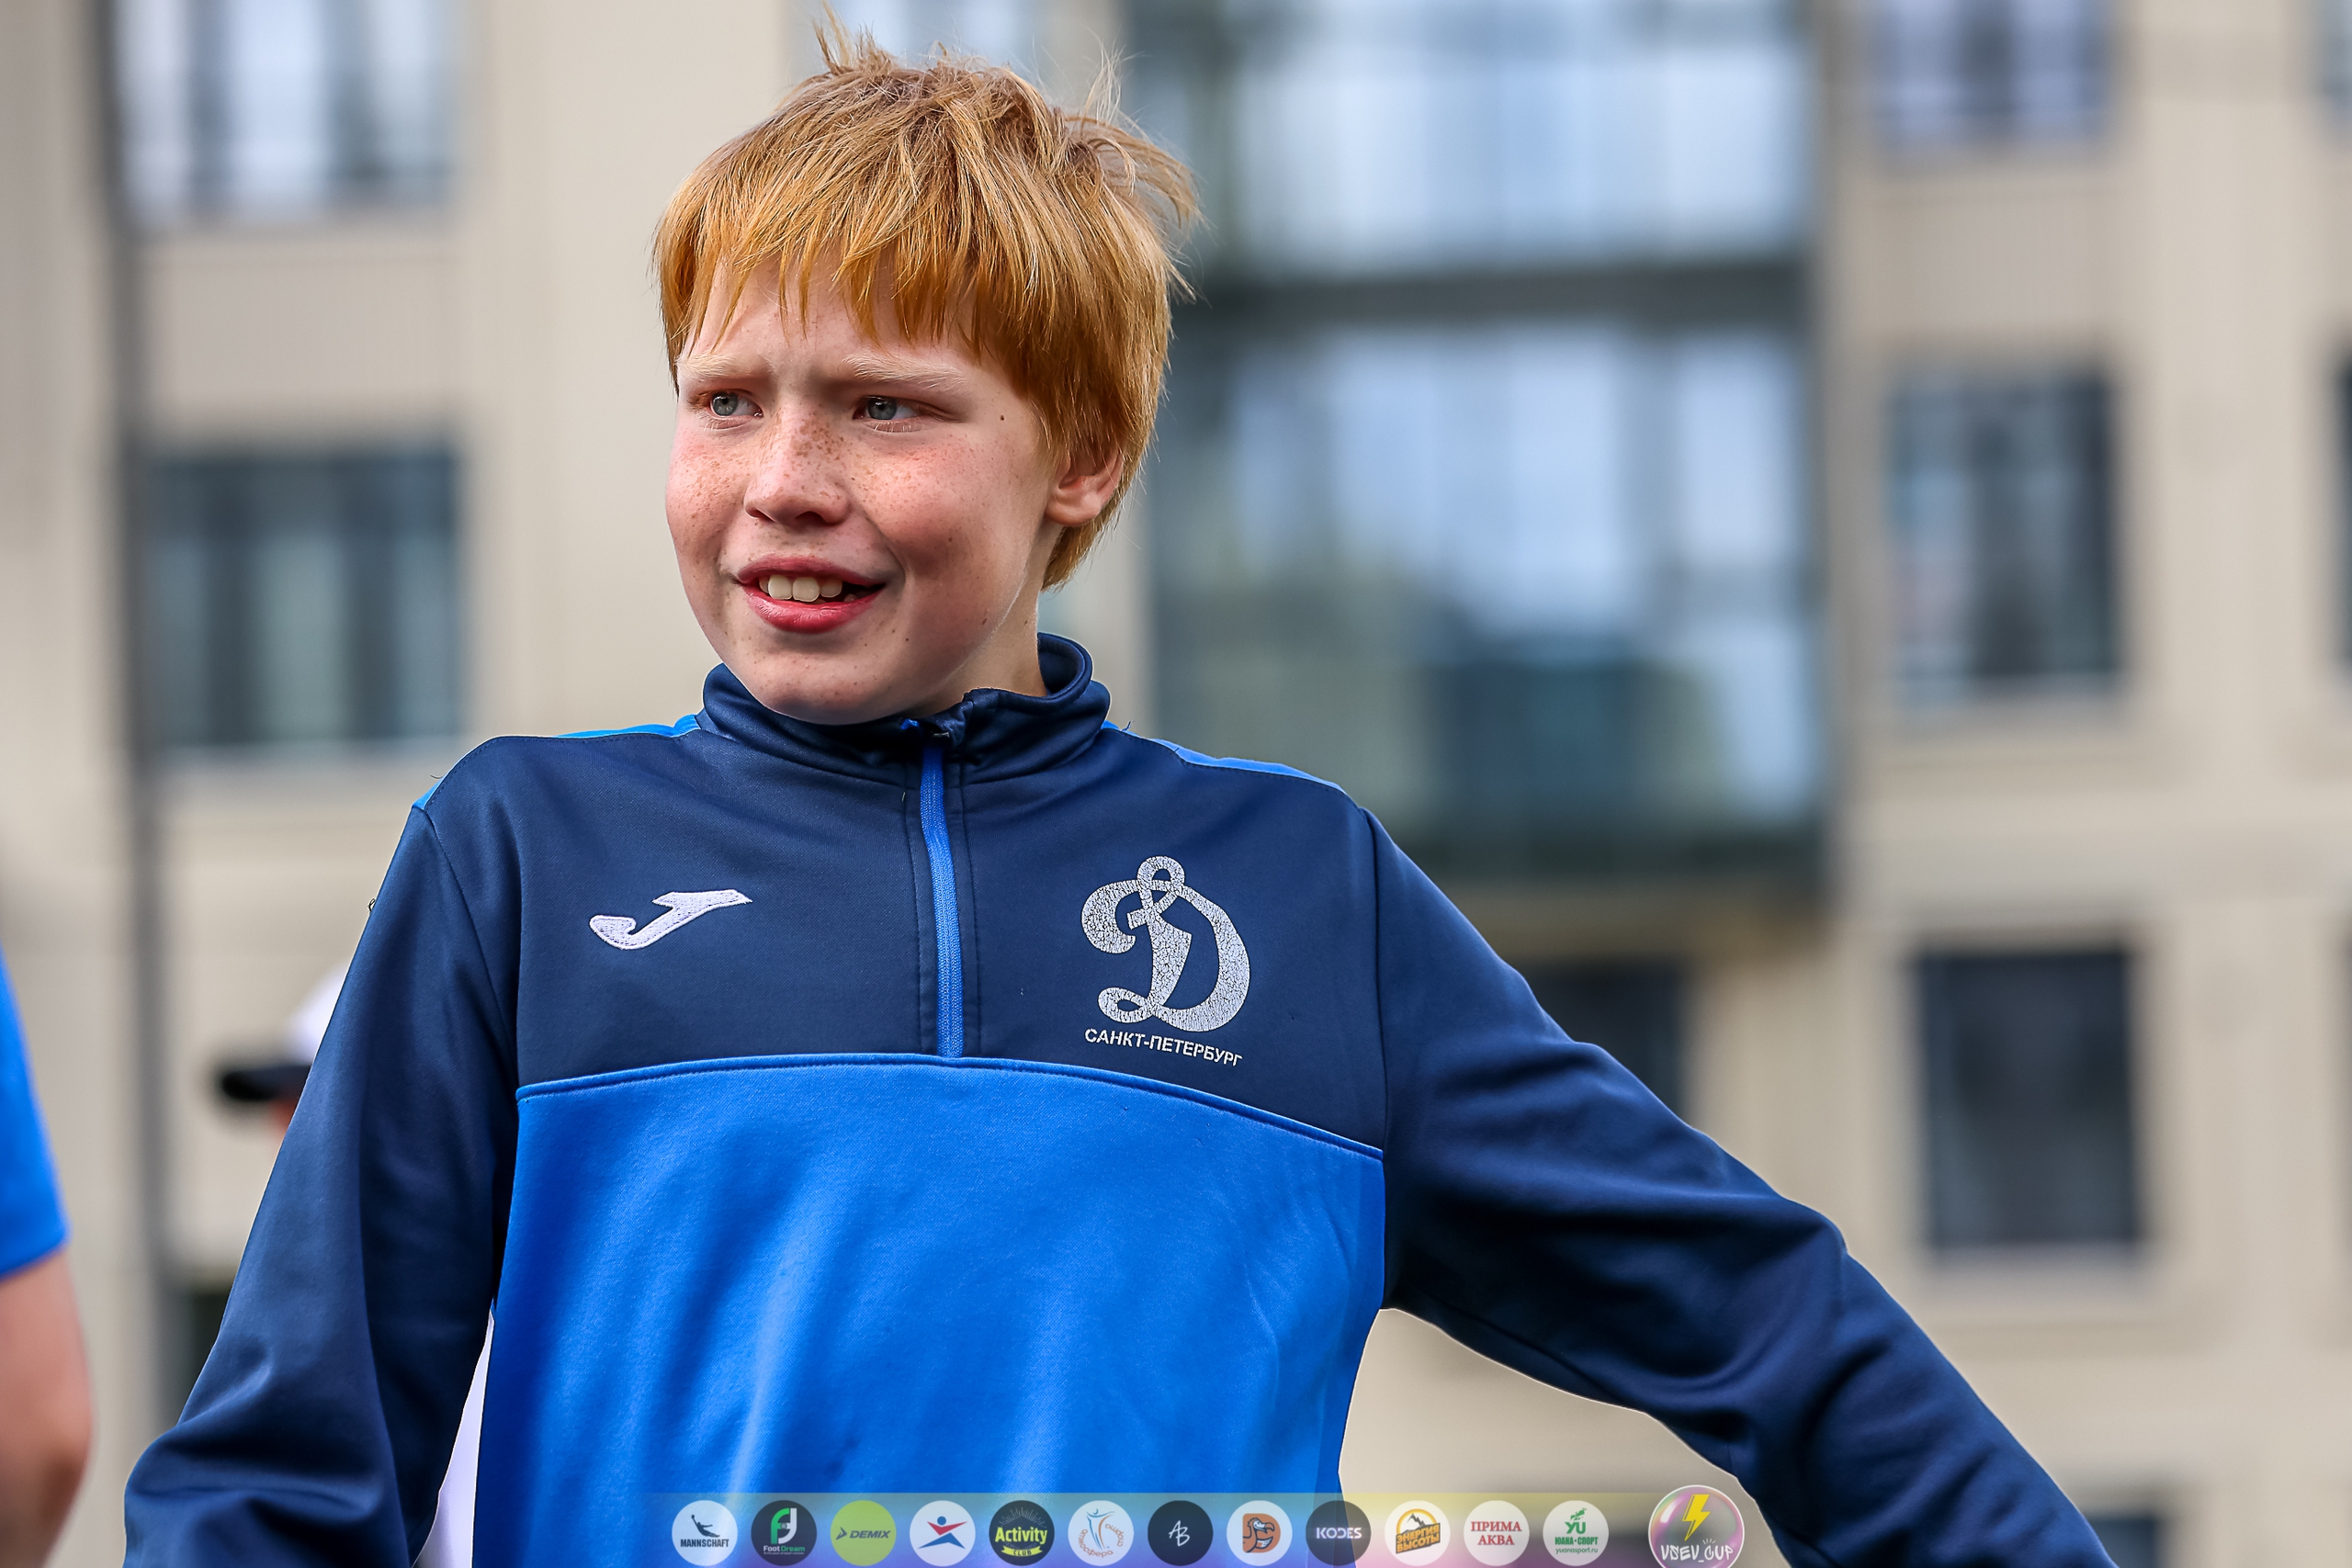Image resolution: width=2352 pixels, height=1568 pixels.
Task: Open the Kodes sponsor logo
Action: coord(1338,1533)
